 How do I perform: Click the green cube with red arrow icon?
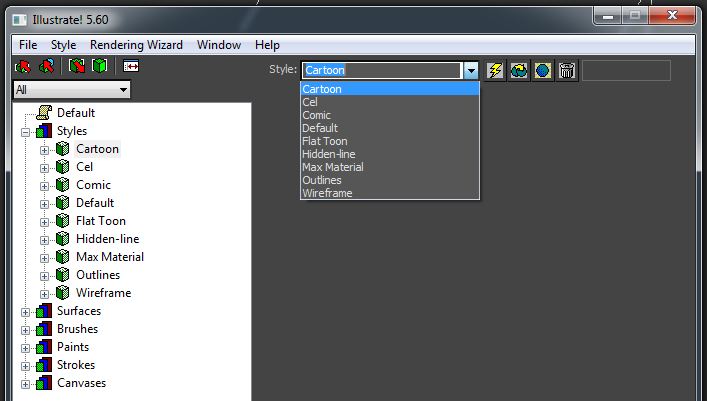coord(77,66)
